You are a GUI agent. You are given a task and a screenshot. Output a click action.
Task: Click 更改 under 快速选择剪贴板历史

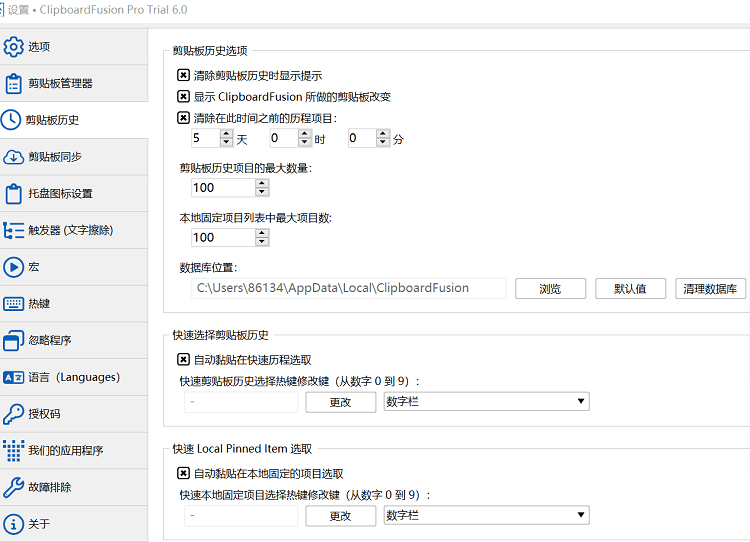pos(341,402)
